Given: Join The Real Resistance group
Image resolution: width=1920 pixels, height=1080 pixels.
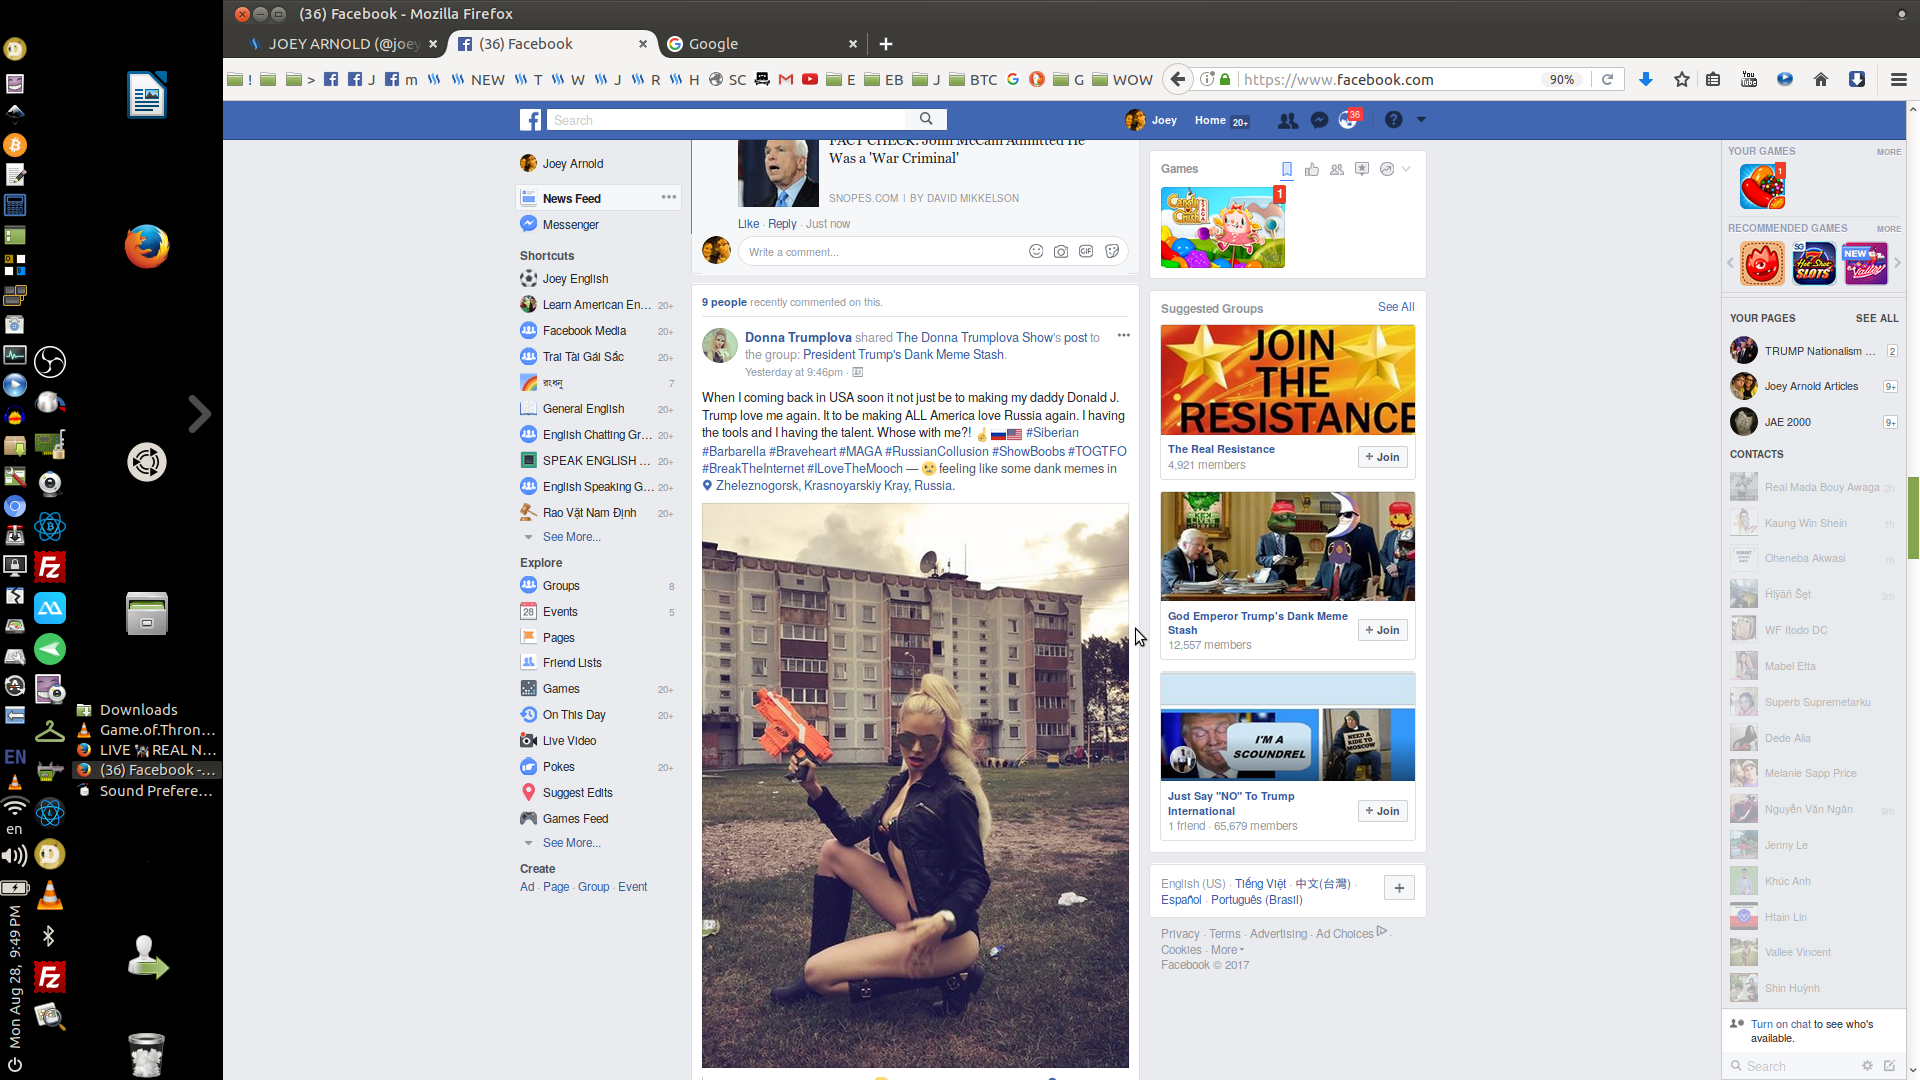Looking at the screenshot, I should (1382, 457).
